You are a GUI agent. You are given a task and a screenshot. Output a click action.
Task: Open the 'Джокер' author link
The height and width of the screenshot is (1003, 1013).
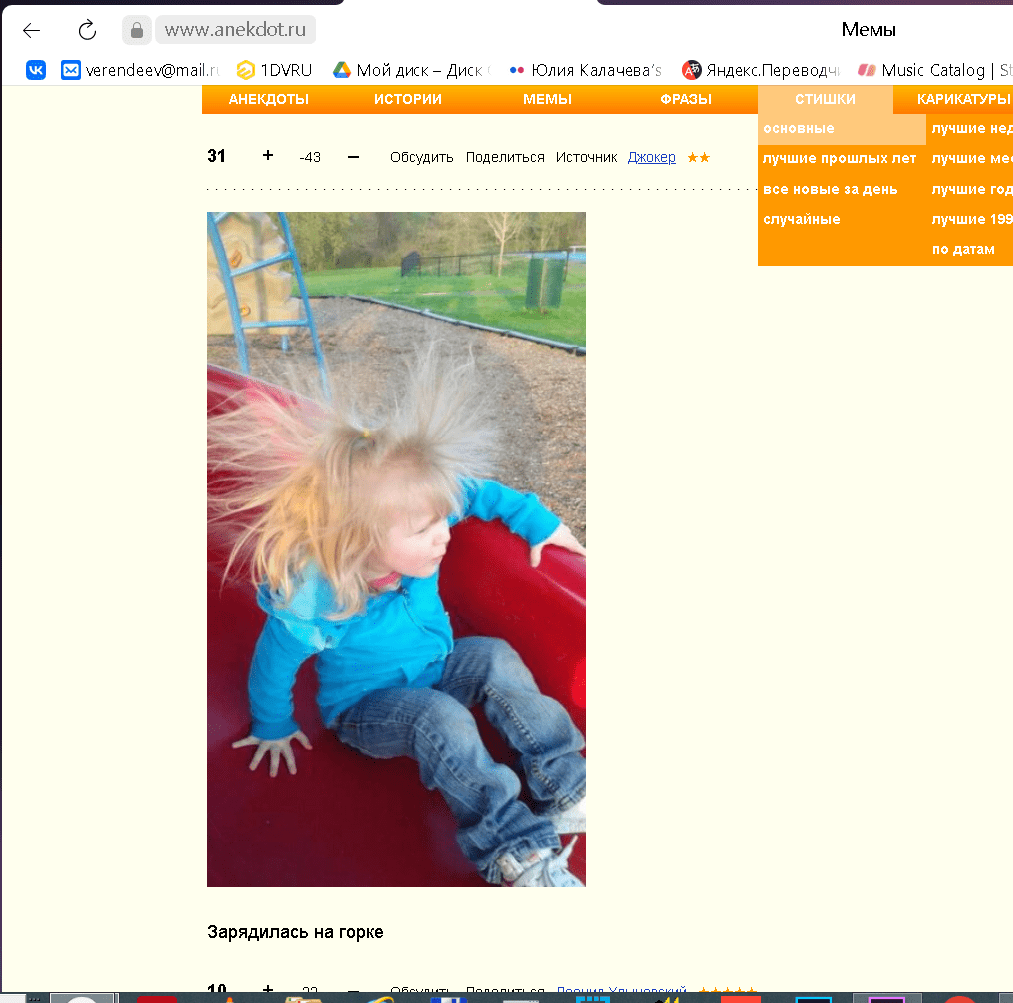[651, 157]
